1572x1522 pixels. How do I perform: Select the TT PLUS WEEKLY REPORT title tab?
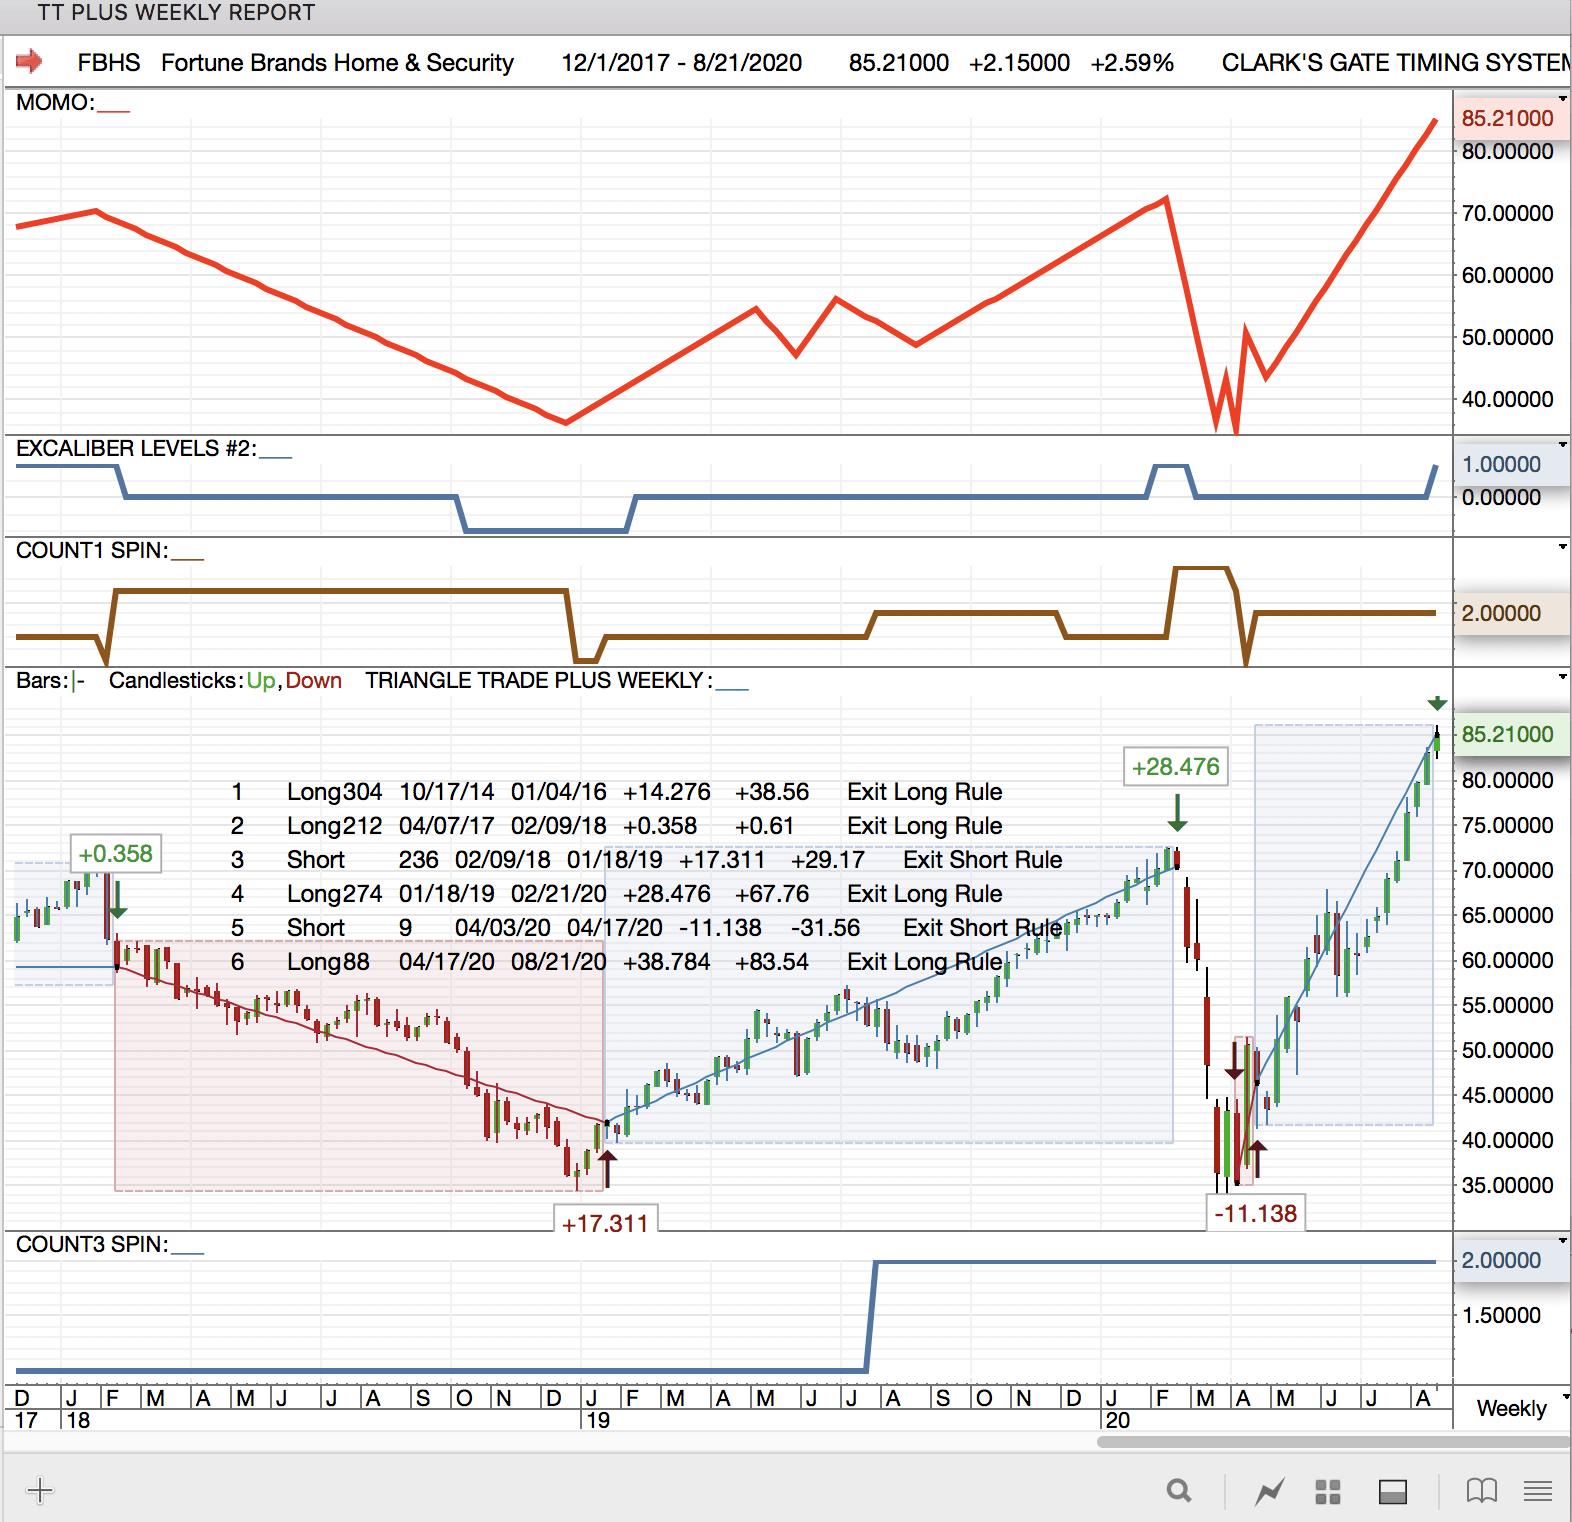click(x=176, y=13)
